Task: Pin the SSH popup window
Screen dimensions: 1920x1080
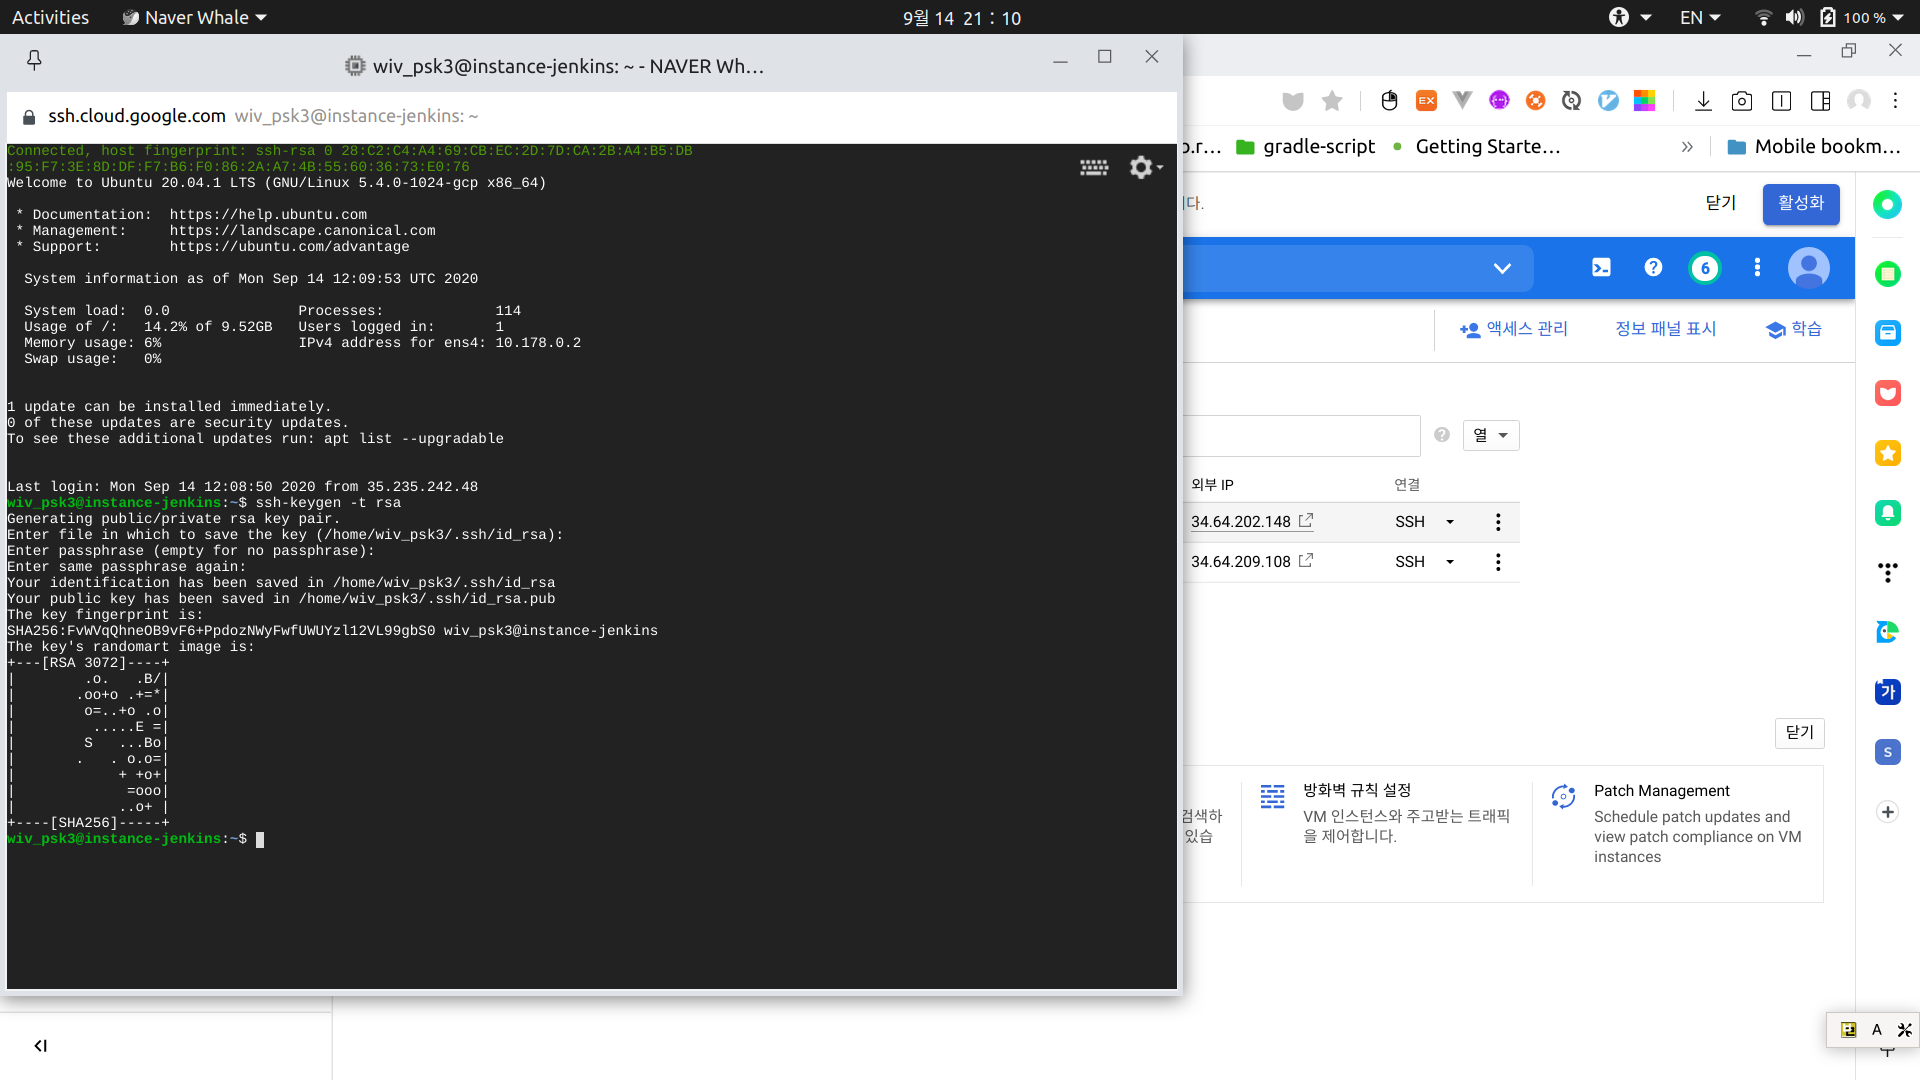Action: point(34,61)
